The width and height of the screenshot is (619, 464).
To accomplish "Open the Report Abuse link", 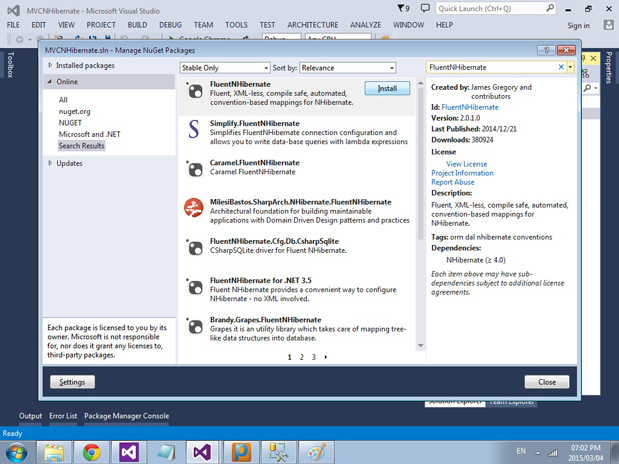I will (x=453, y=182).
